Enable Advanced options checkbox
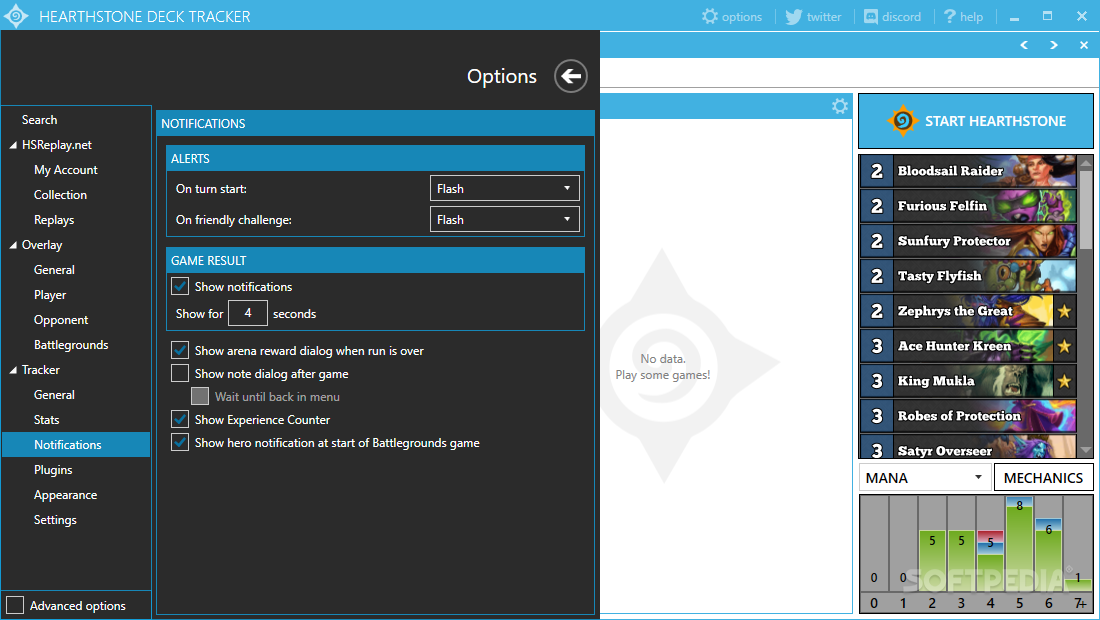1100x620 pixels. [x=15, y=605]
